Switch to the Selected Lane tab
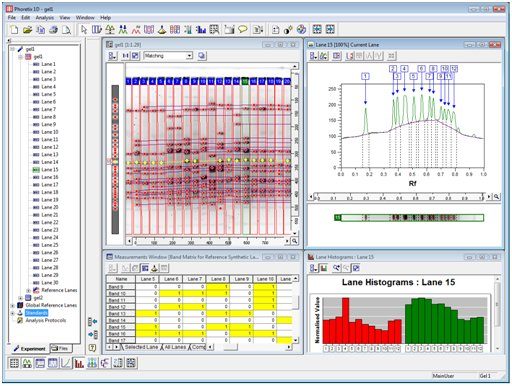This screenshot has width=512, height=386. pyautogui.click(x=141, y=347)
